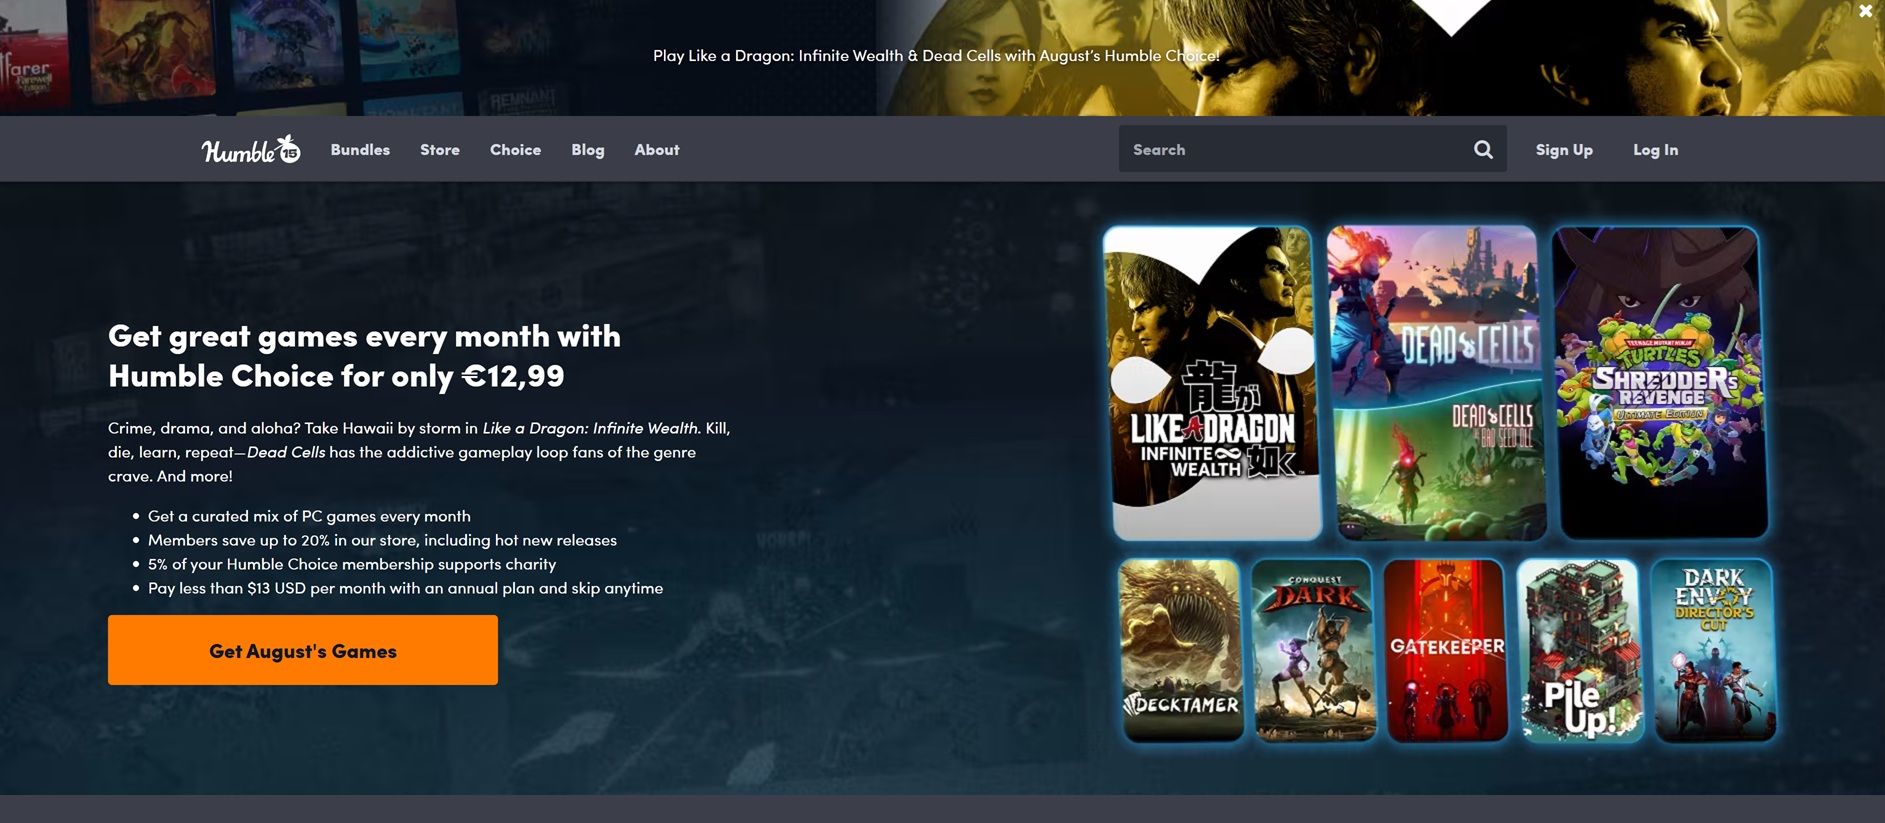Select TMNT Shredder's Revenge cover

click(1660, 383)
